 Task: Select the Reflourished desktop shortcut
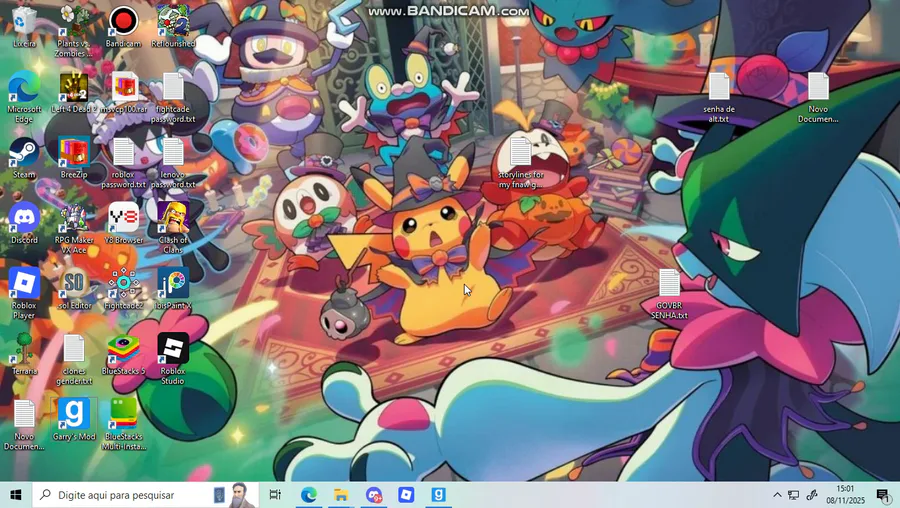tap(173, 28)
